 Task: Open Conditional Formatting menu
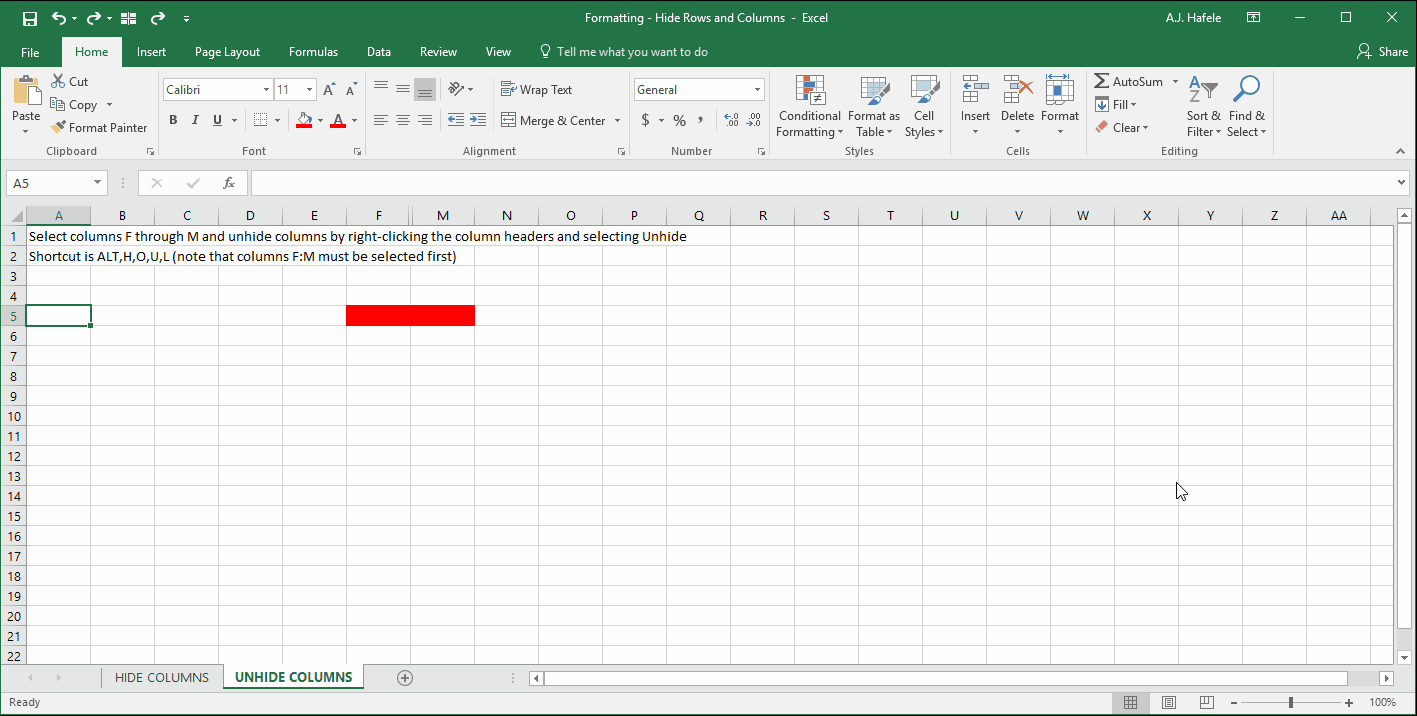point(810,107)
